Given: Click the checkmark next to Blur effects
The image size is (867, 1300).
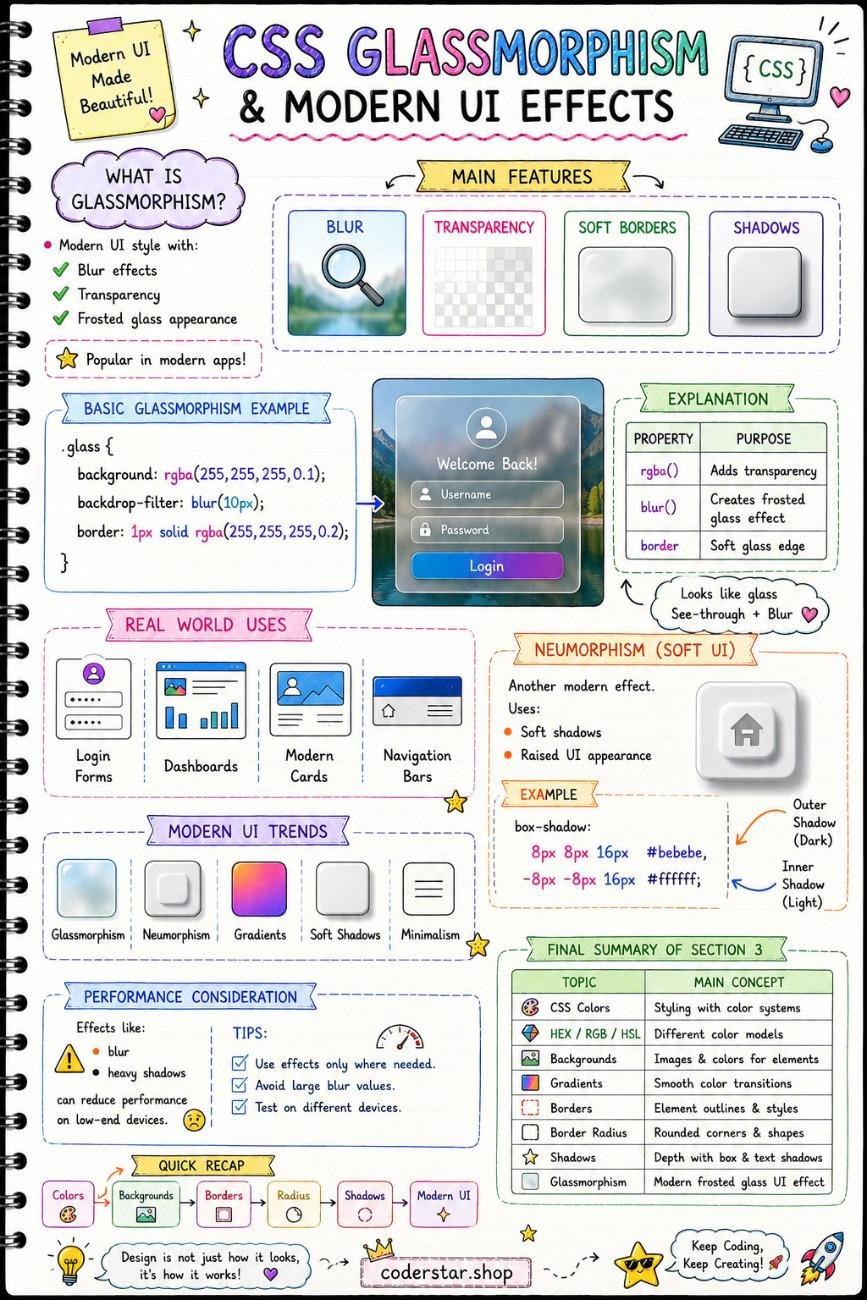Looking at the screenshot, I should click(60, 269).
